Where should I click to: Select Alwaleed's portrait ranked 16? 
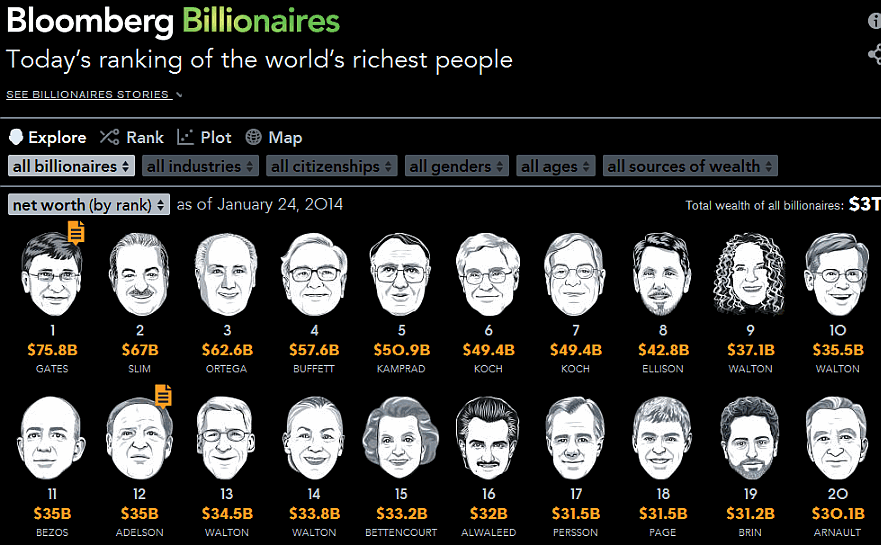488,438
